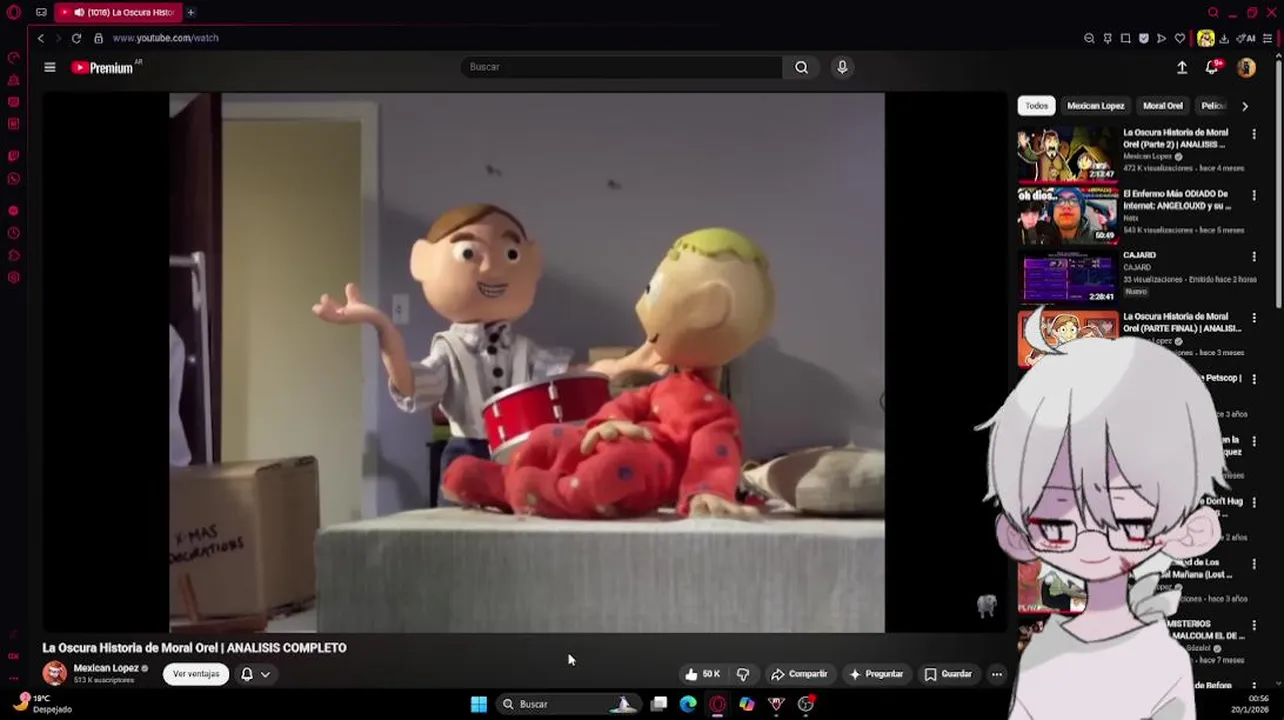
Task: Open Easy Setup sliders icon
Action: coord(1267,38)
